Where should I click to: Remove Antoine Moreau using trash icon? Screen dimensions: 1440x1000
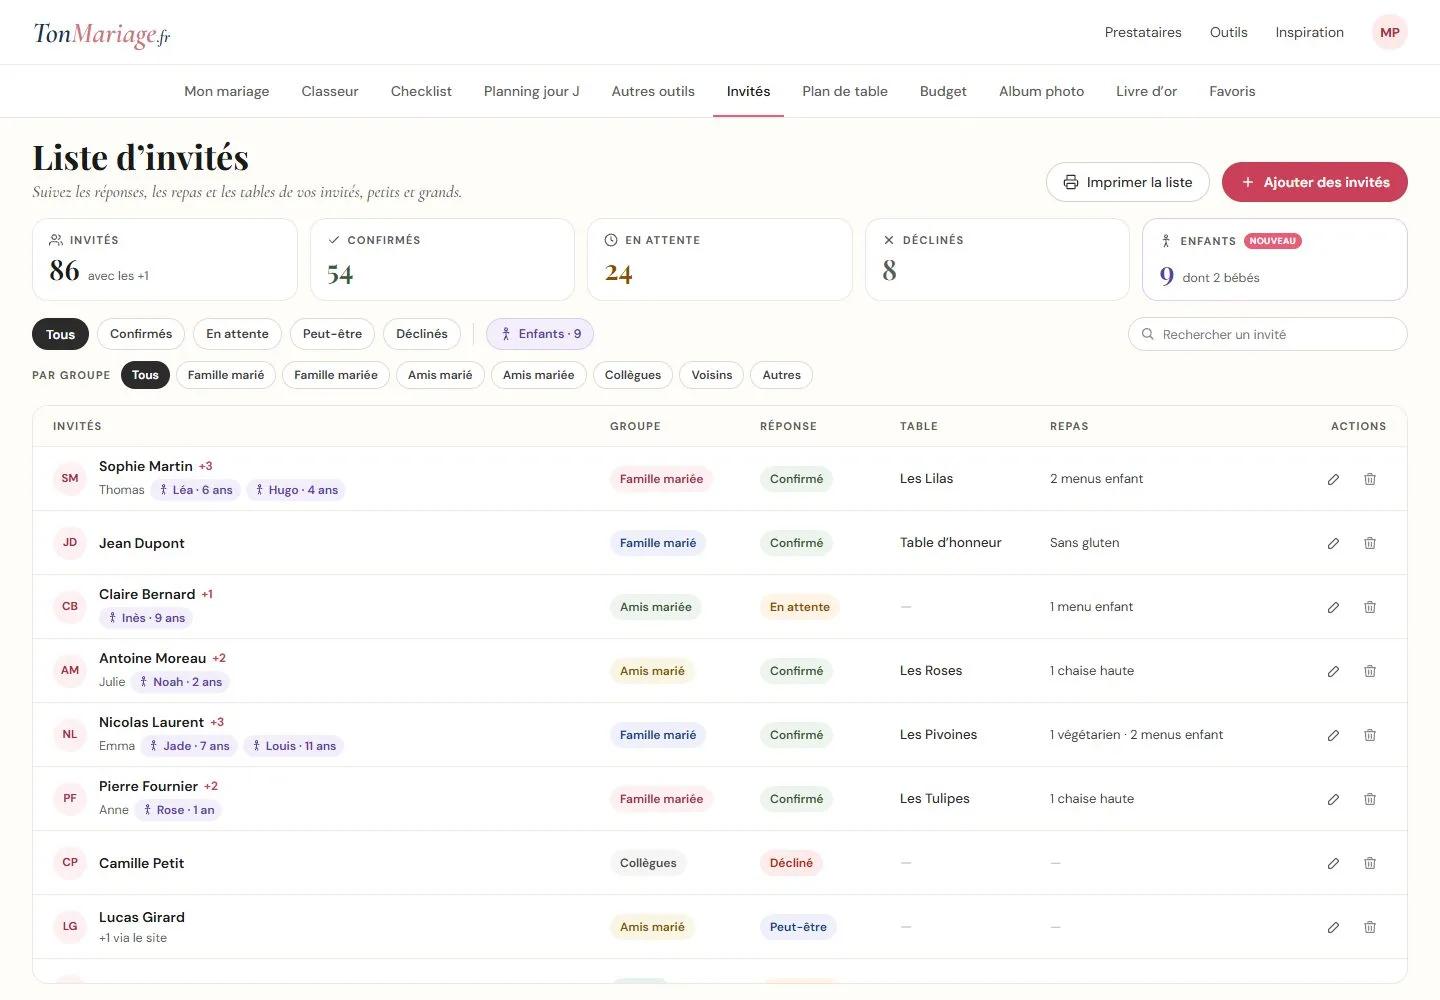1370,671
